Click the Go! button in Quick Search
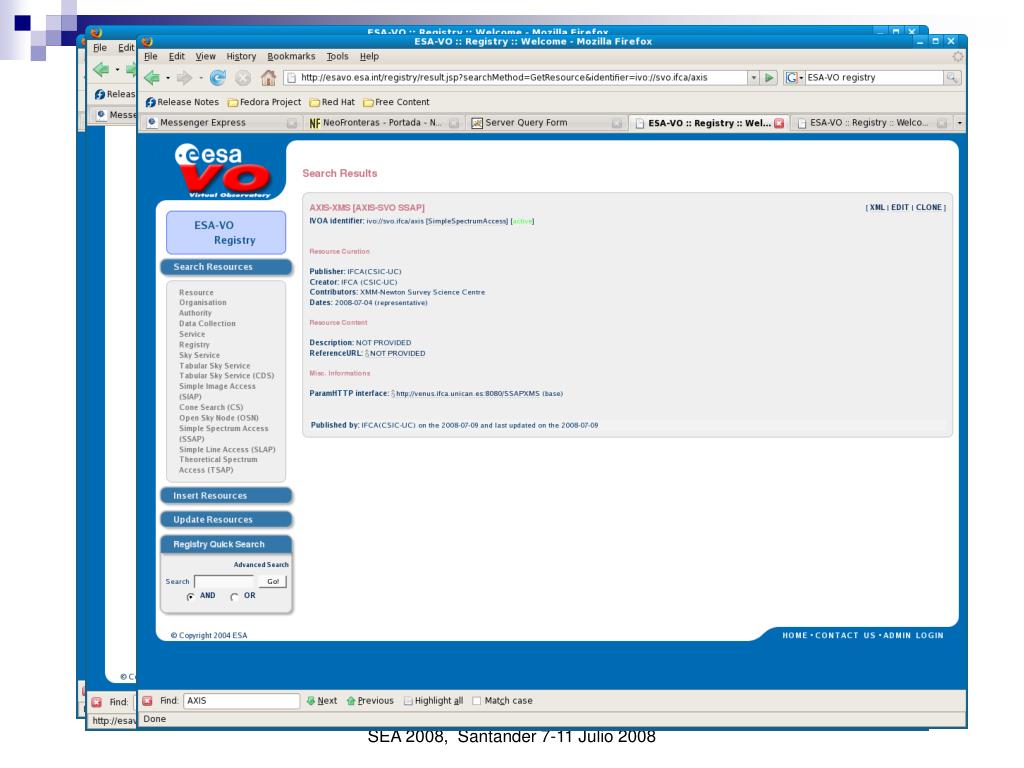The height and width of the screenshot is (768, 1024). [272, 581]
